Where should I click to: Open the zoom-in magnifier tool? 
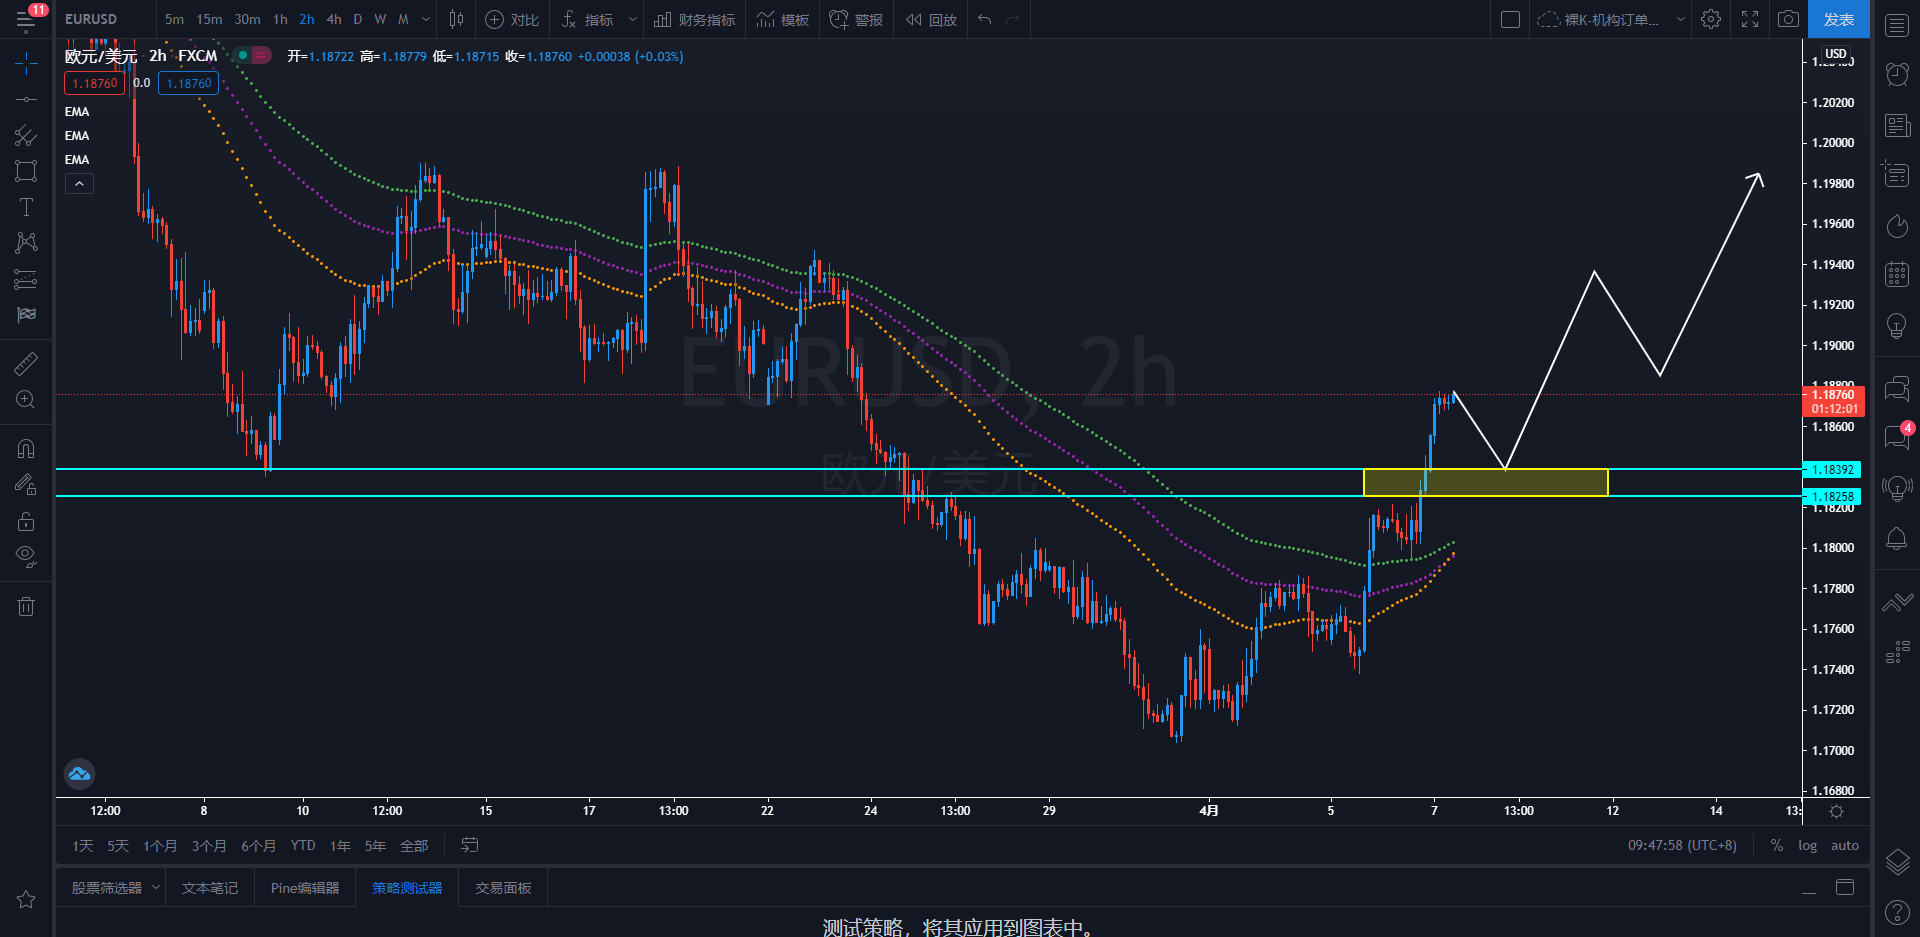tap(26, 400)
